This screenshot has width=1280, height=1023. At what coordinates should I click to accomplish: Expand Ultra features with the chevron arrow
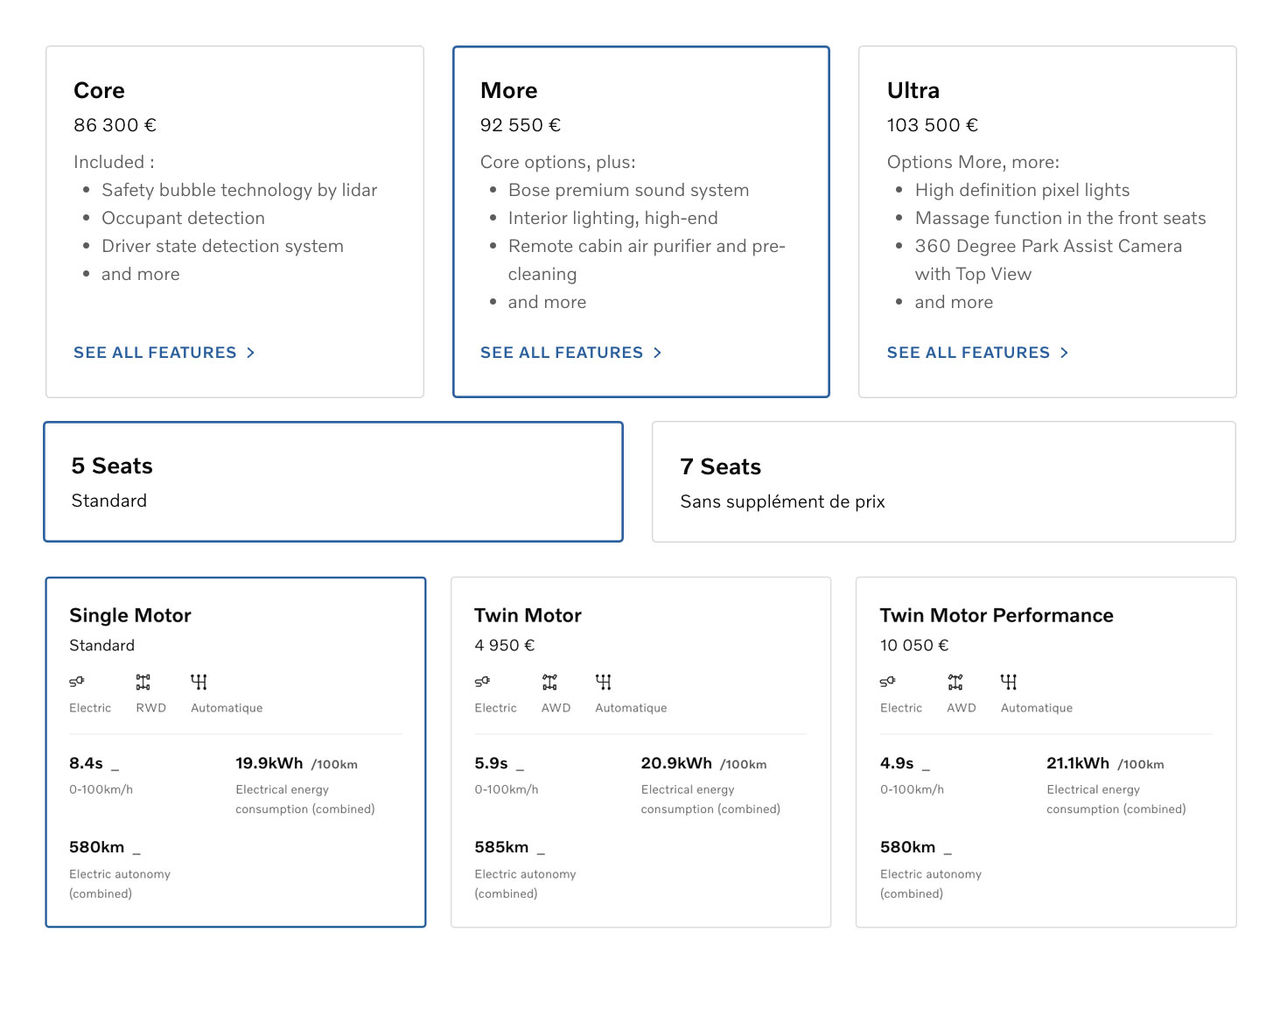[1065, 353]
